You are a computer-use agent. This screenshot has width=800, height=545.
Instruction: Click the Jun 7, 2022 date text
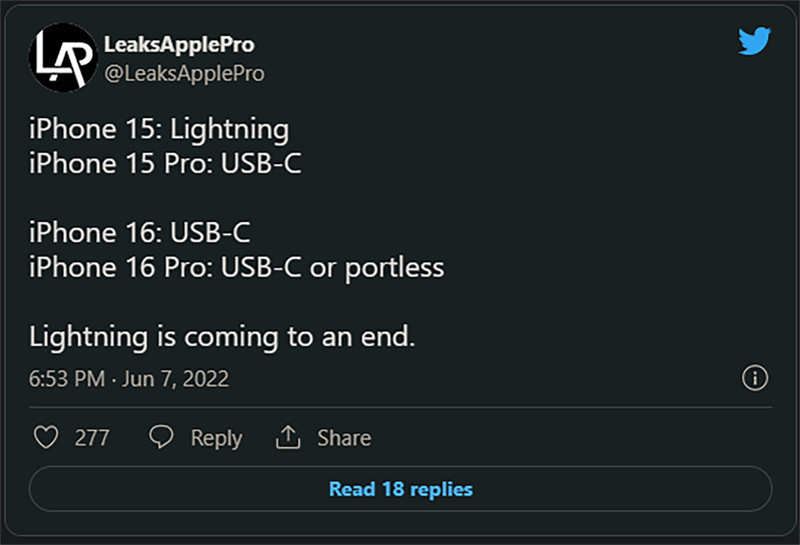[x=176, y=379]
